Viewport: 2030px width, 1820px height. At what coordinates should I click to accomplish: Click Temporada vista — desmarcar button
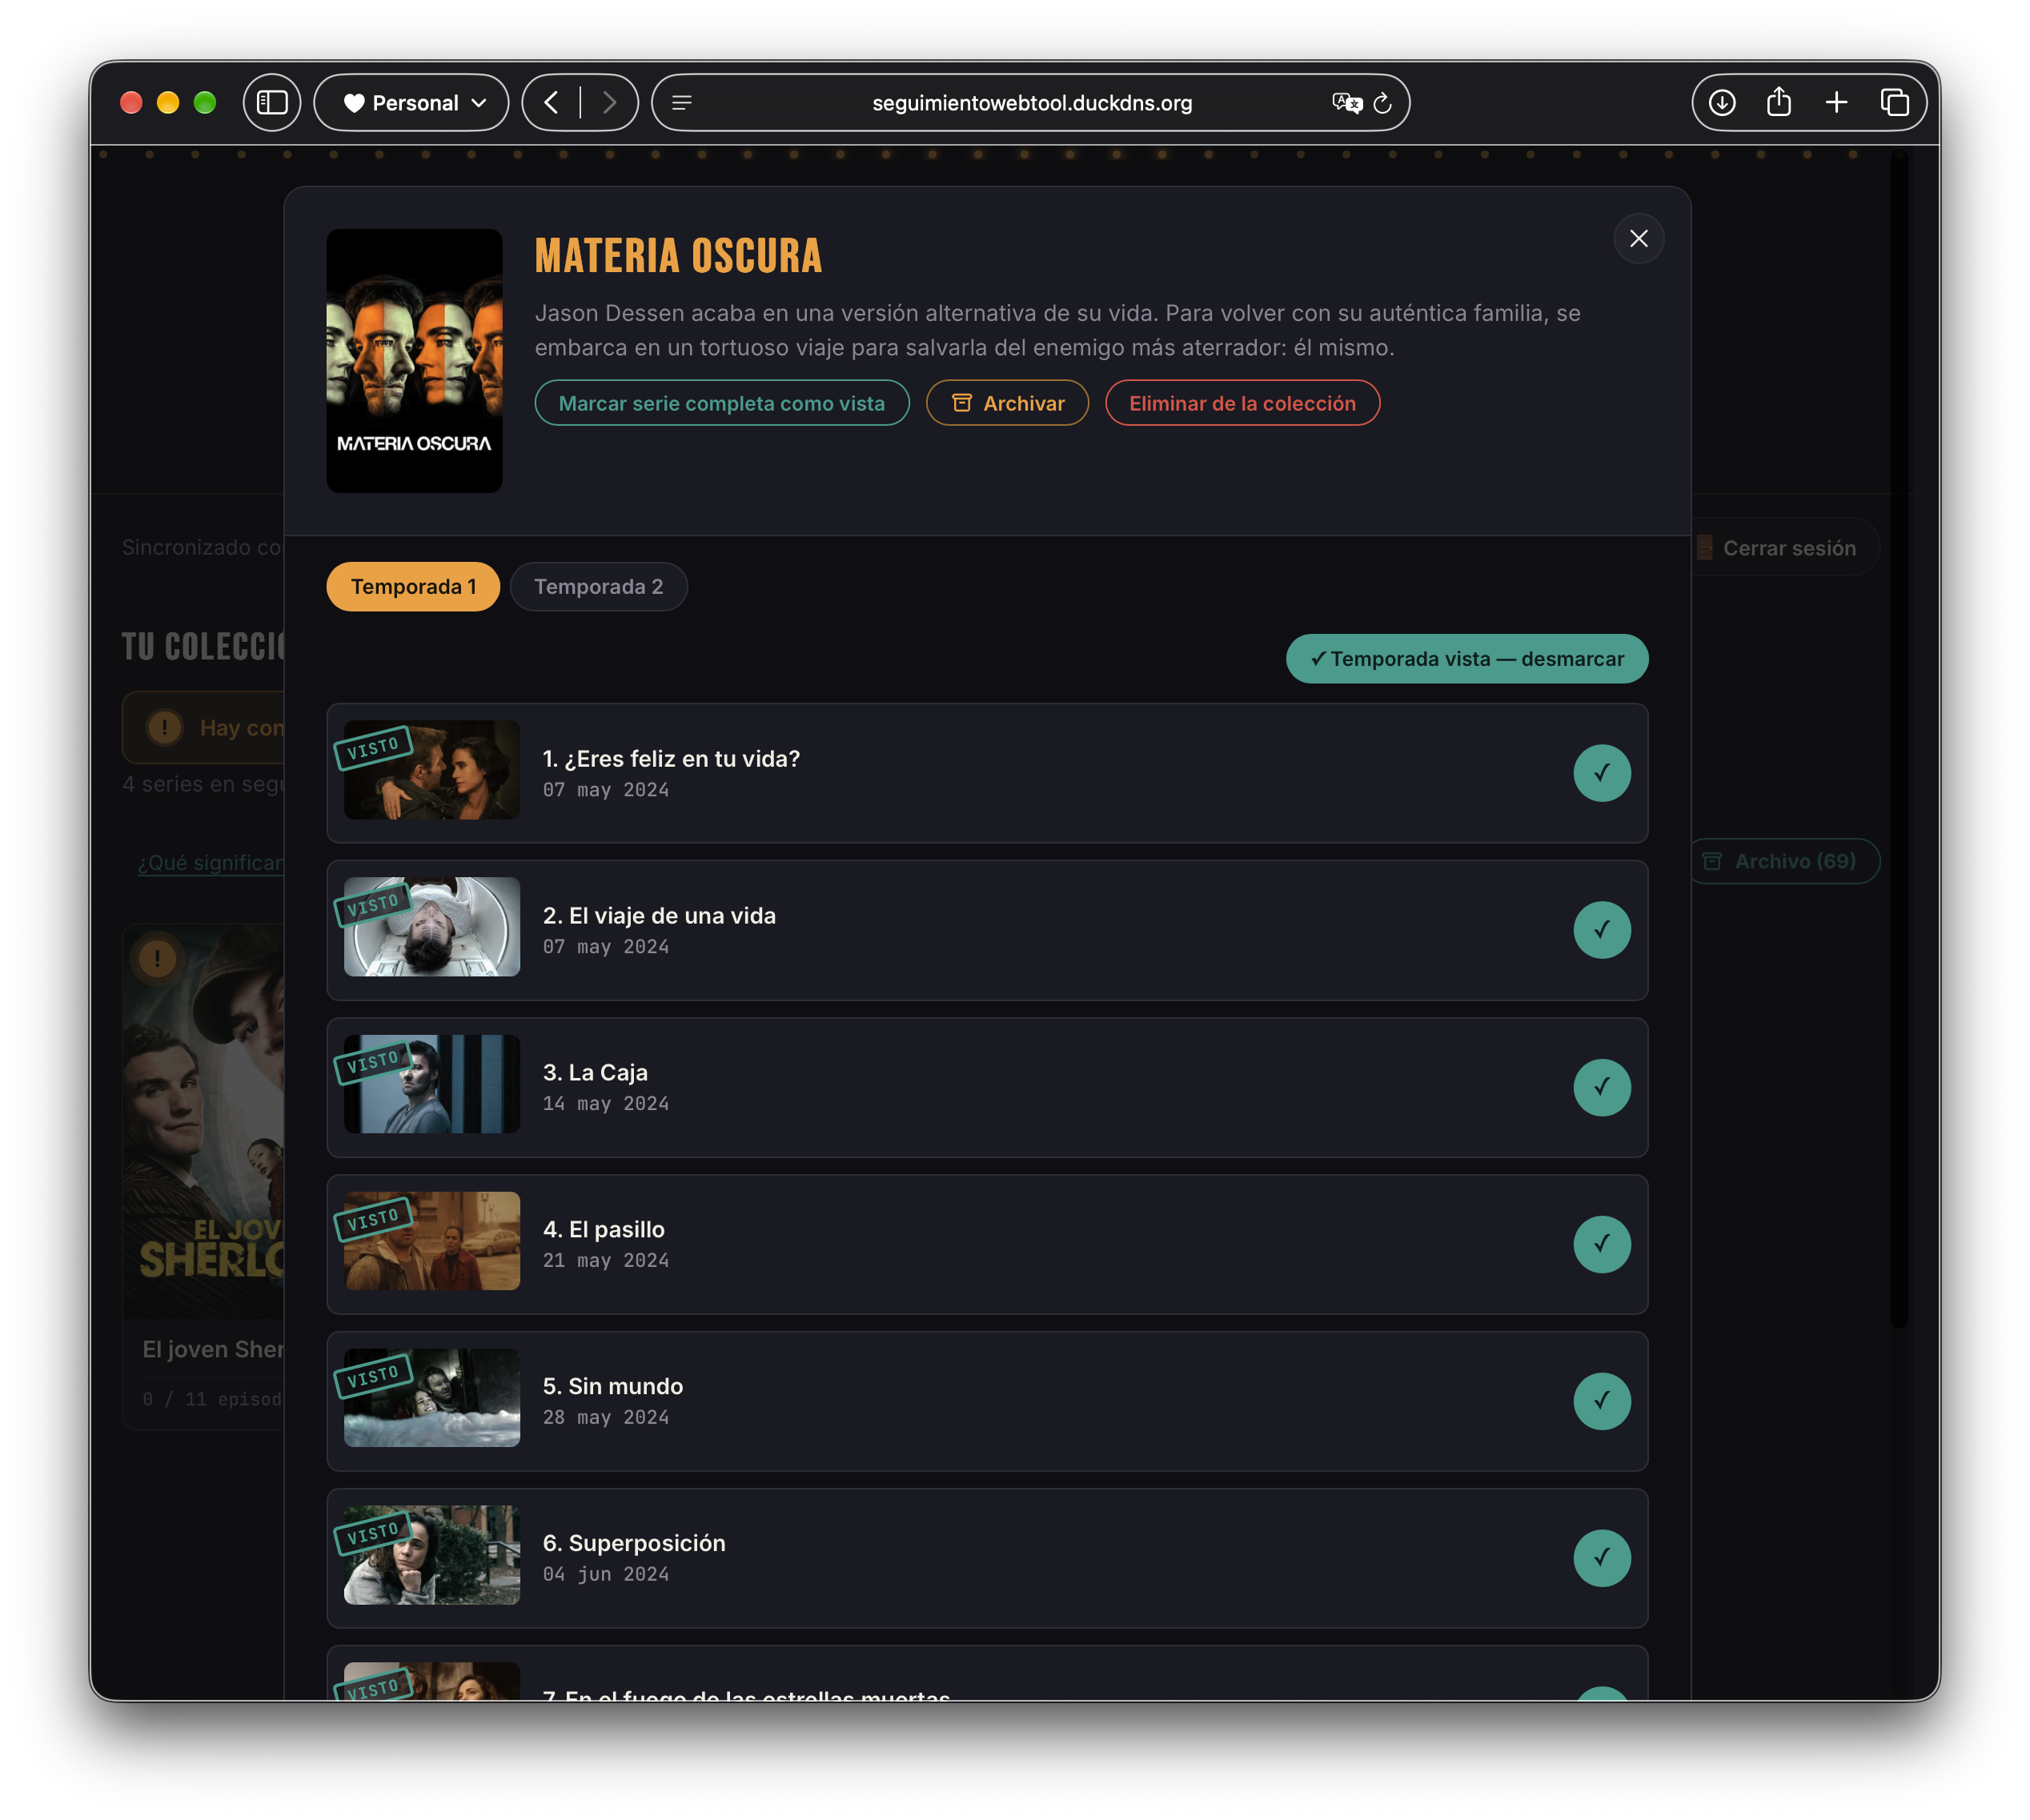tap(1466, 659)
